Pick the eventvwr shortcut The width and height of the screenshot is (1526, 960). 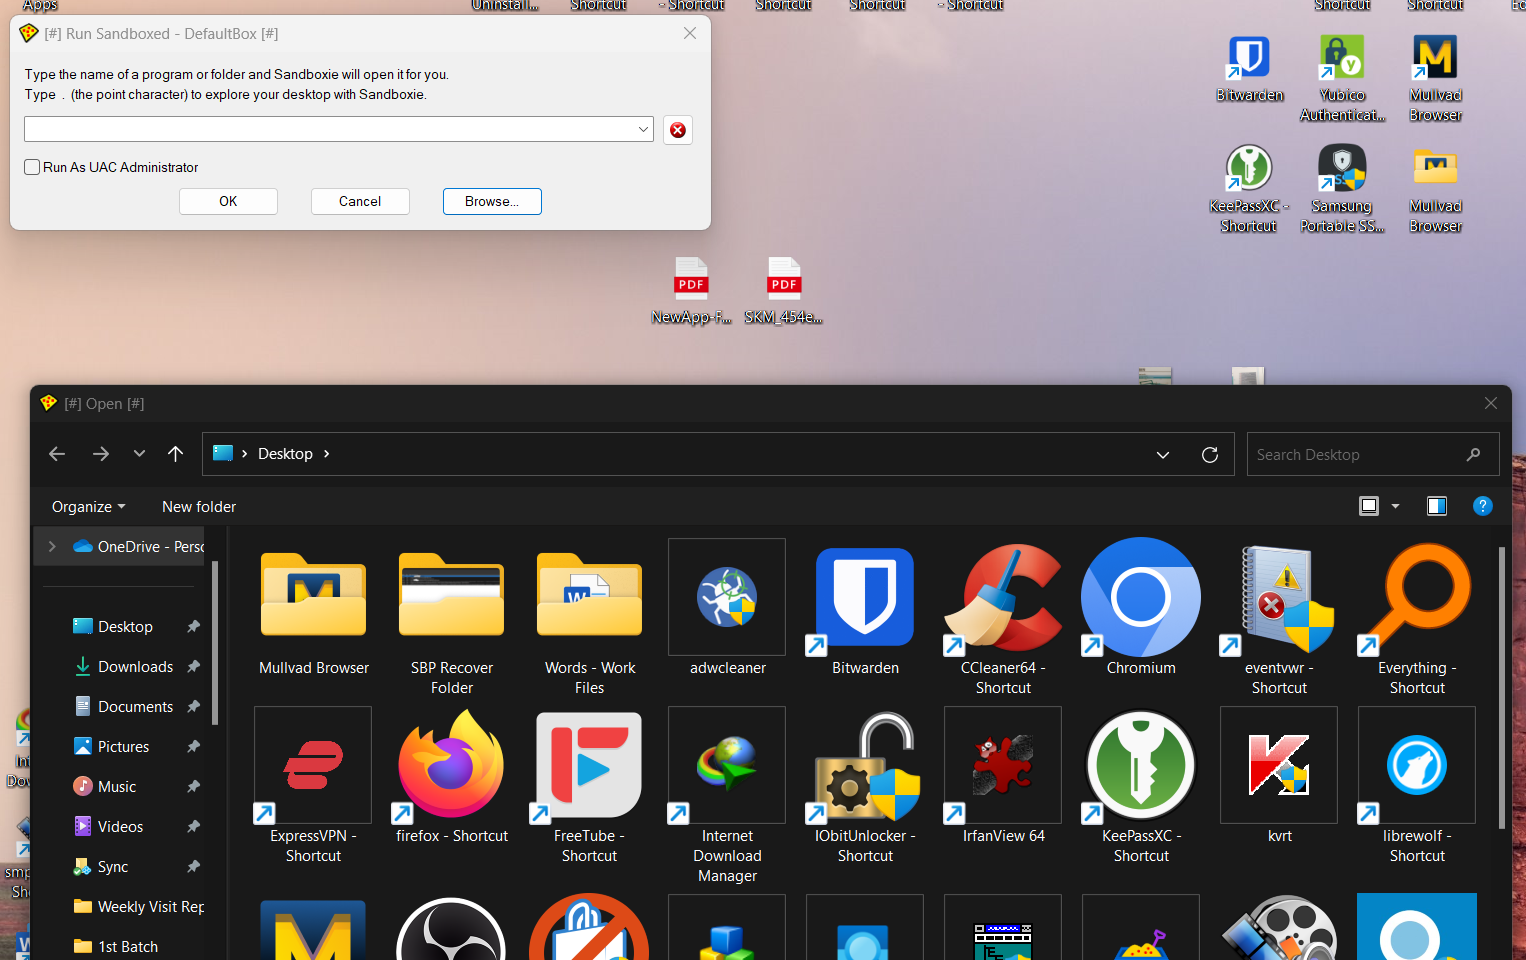(1280, 618)
